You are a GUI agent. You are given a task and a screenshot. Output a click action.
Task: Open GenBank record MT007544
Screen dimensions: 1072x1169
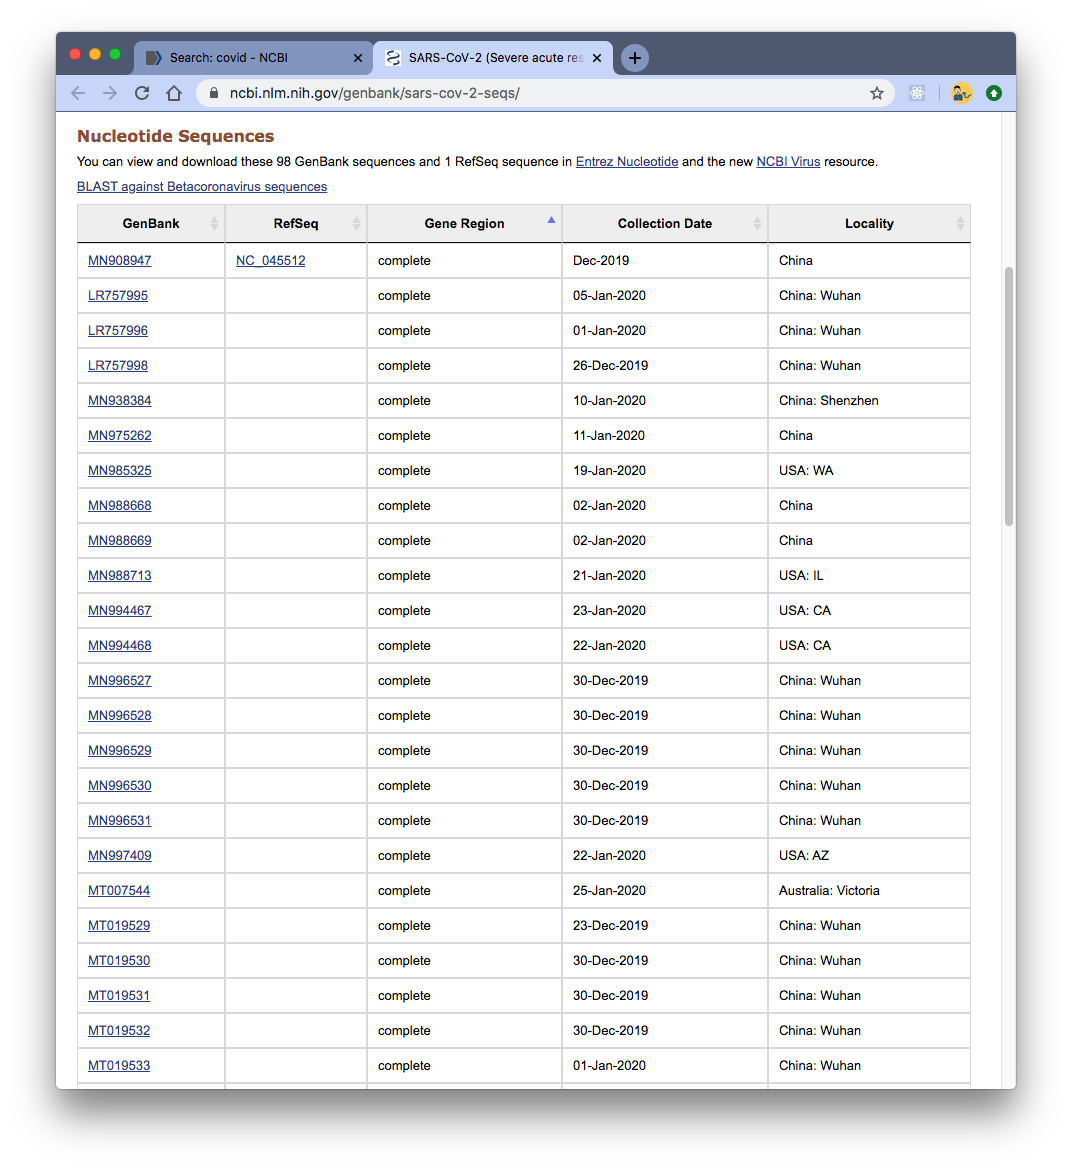[119, 892]
